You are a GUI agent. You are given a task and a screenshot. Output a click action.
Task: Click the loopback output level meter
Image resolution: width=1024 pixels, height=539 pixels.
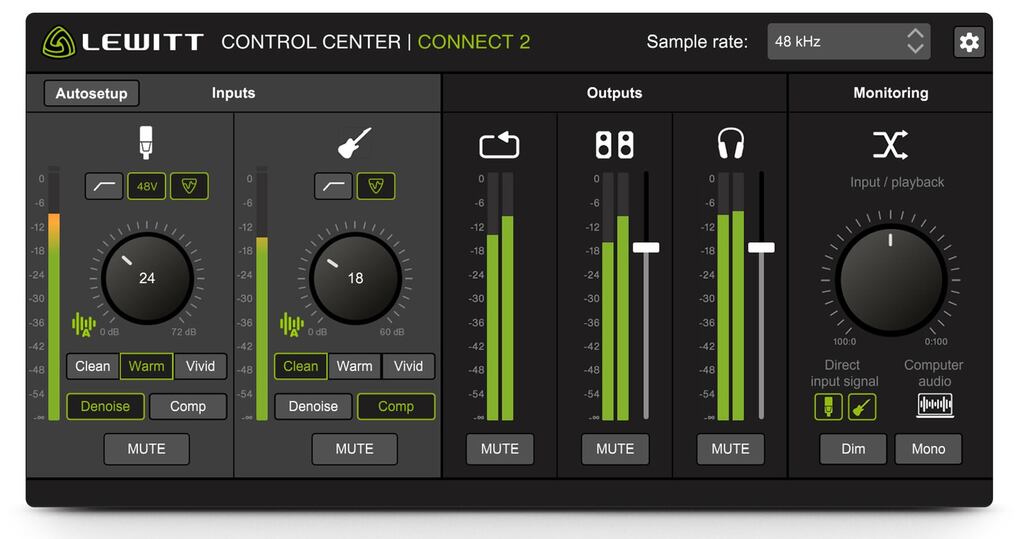(500, 296)
